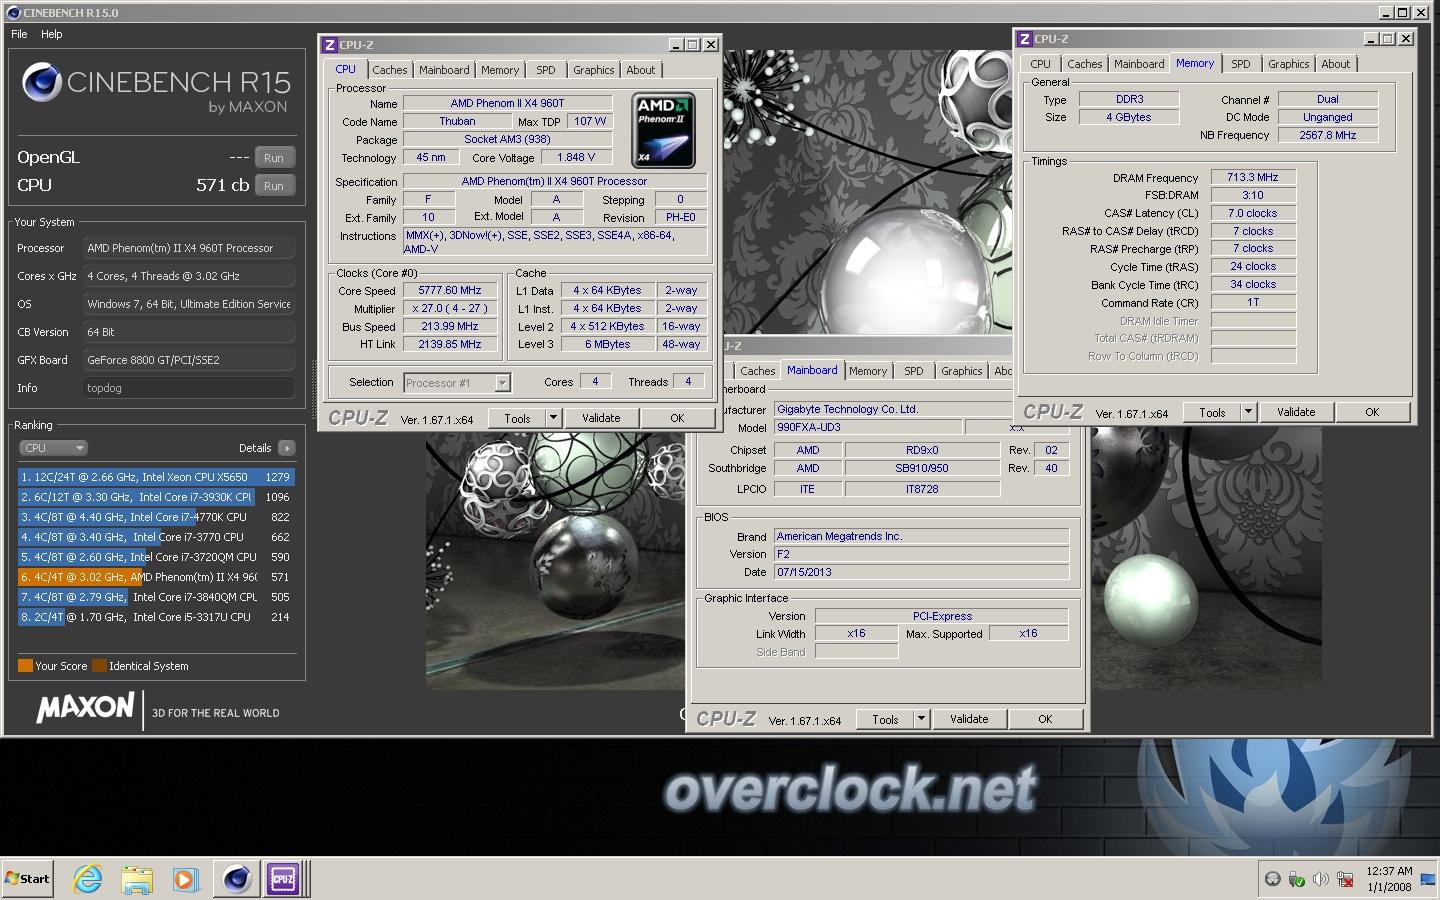This screenshot has width=1440, height=900.
Task: Click the CPU-Z Z icon in front window title
Action: click(x=329, y=45)
